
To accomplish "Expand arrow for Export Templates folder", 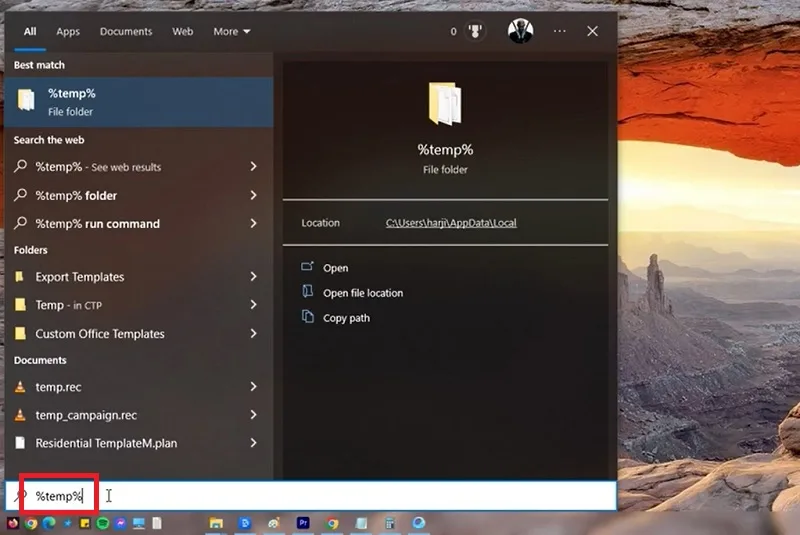I will pyautogui.click(x=254, y=276).
